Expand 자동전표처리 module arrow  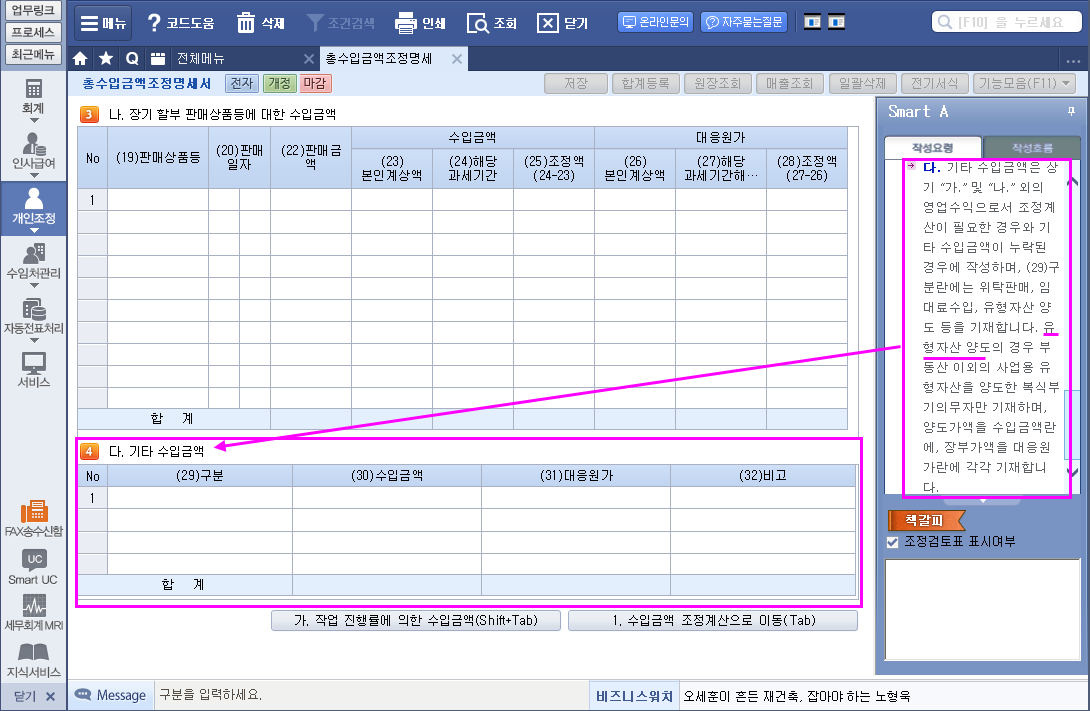[x=33, y=340]
